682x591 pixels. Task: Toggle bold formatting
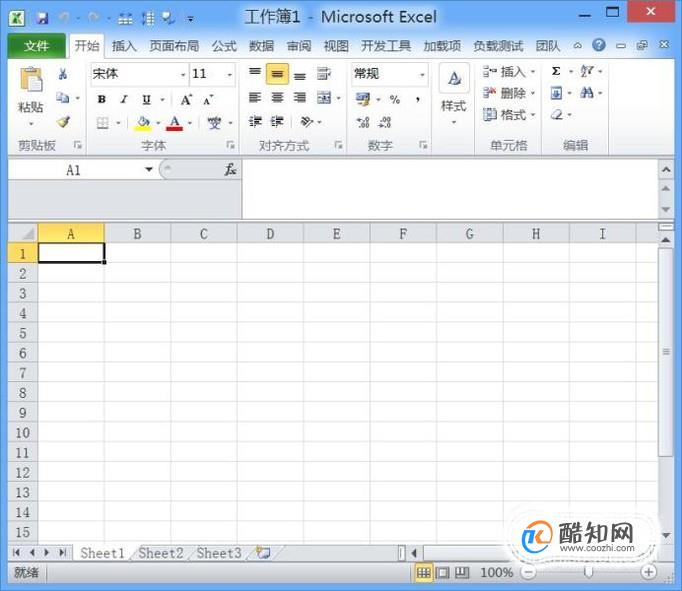pos(101,100)
